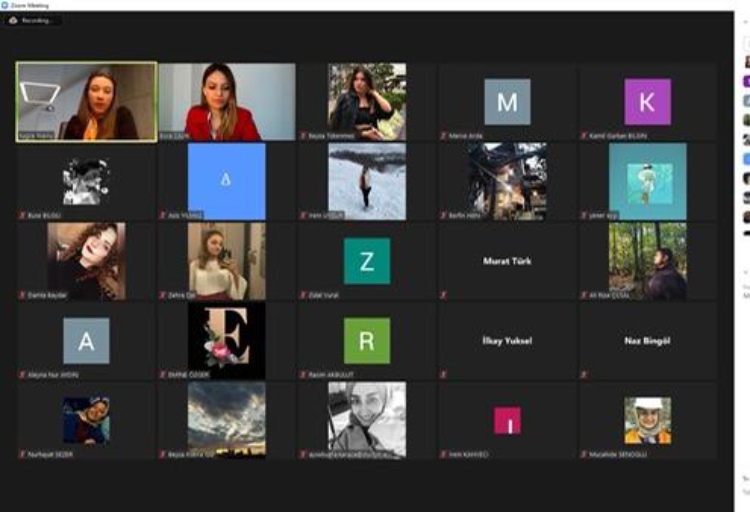Image resolution: width=750 pixels, height=512 pixels.
Task: Click the Zoom logo in title bar
Action: coord(4,5)
